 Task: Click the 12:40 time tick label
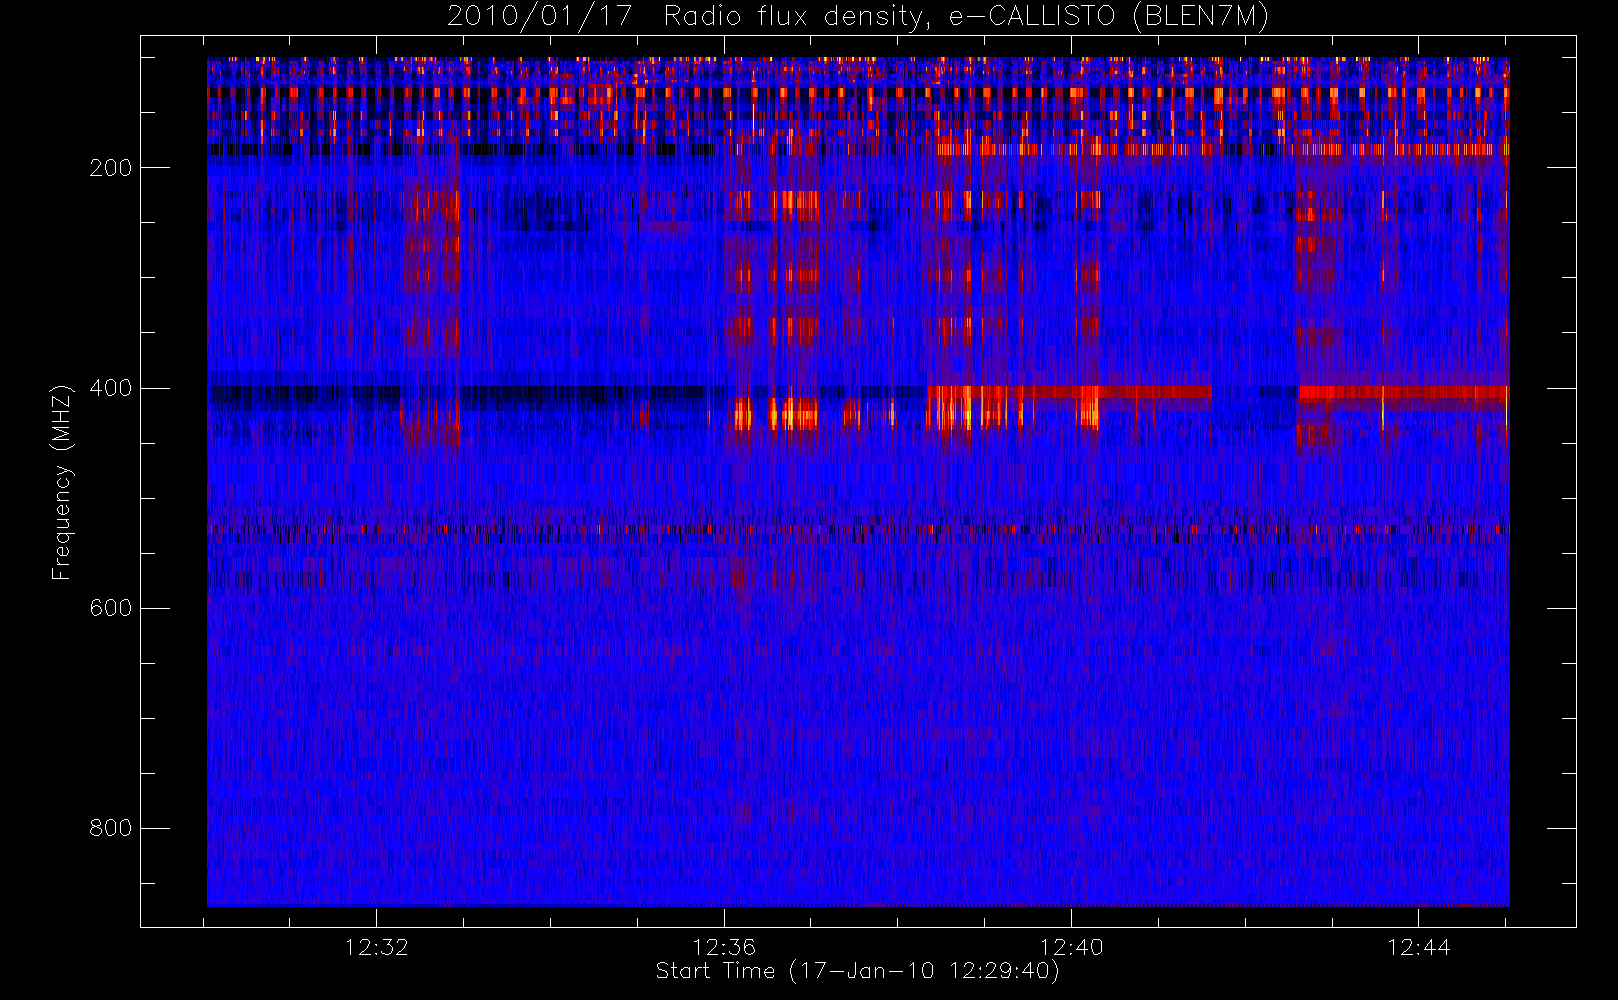1071,947
